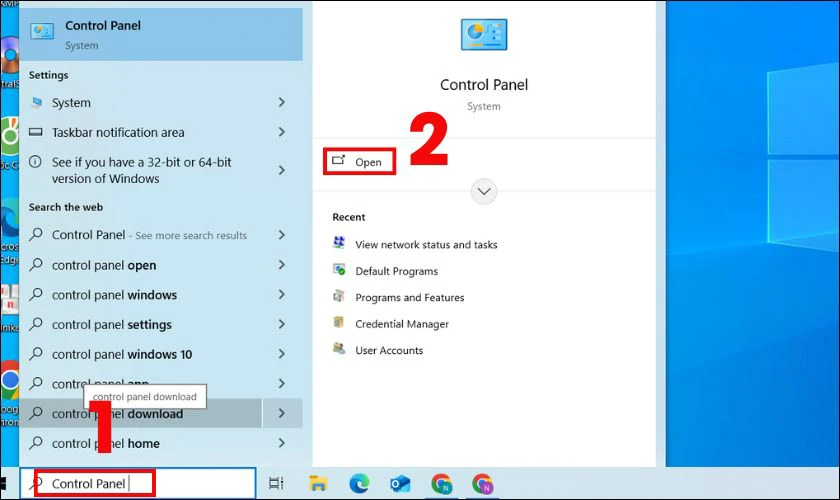Expand arrow for control panel home
The height and width of the screenshot is (500, 840).
pos(282,443)
